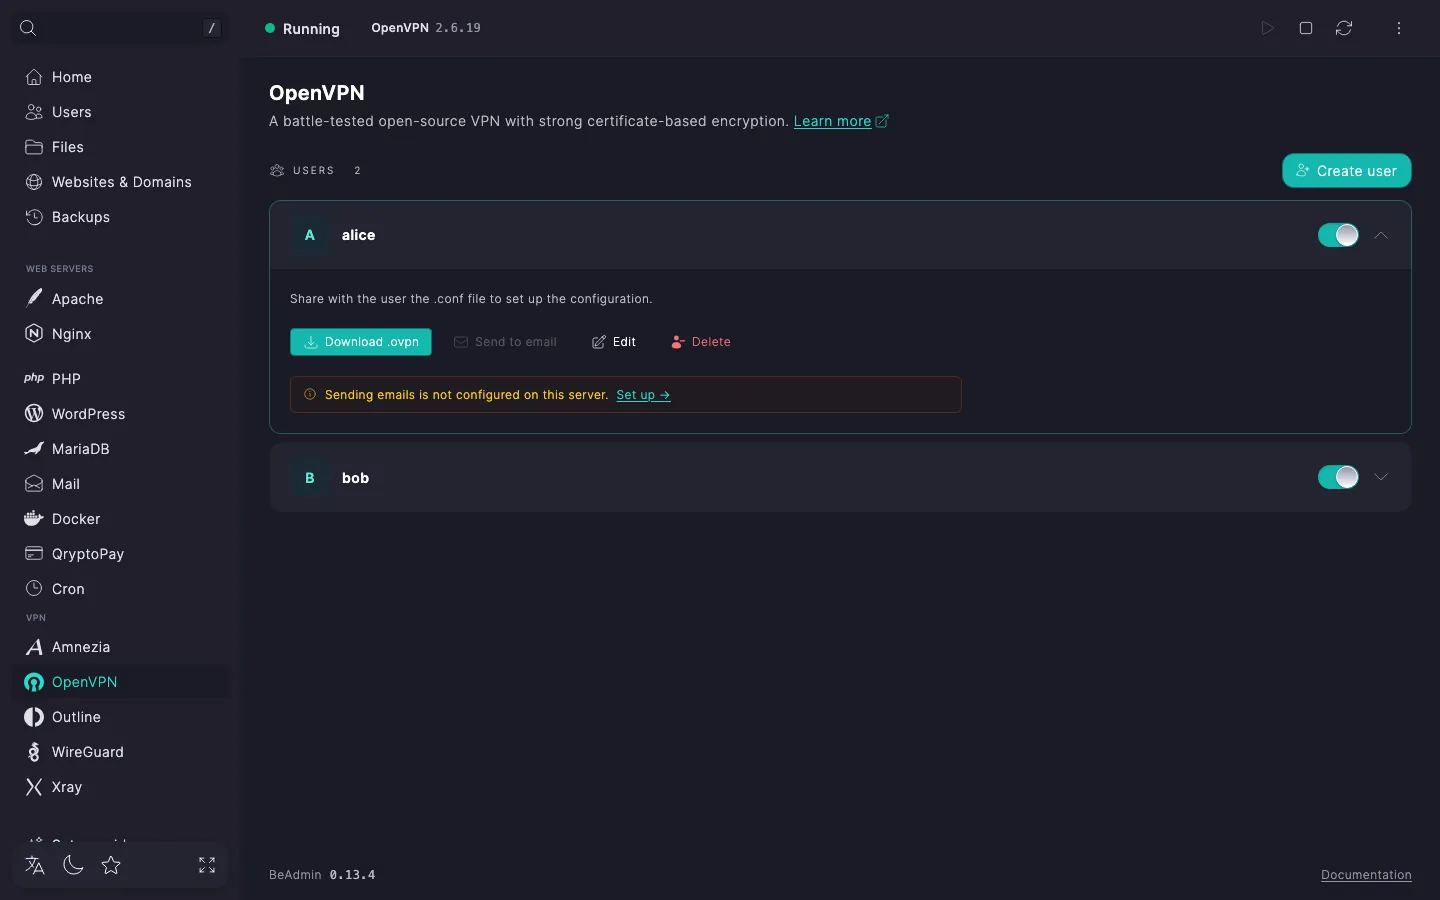Image resolution: width=1440 pixels, height=900 pixels.
Task: Click the USERS count label
Action: coord(315,171)
